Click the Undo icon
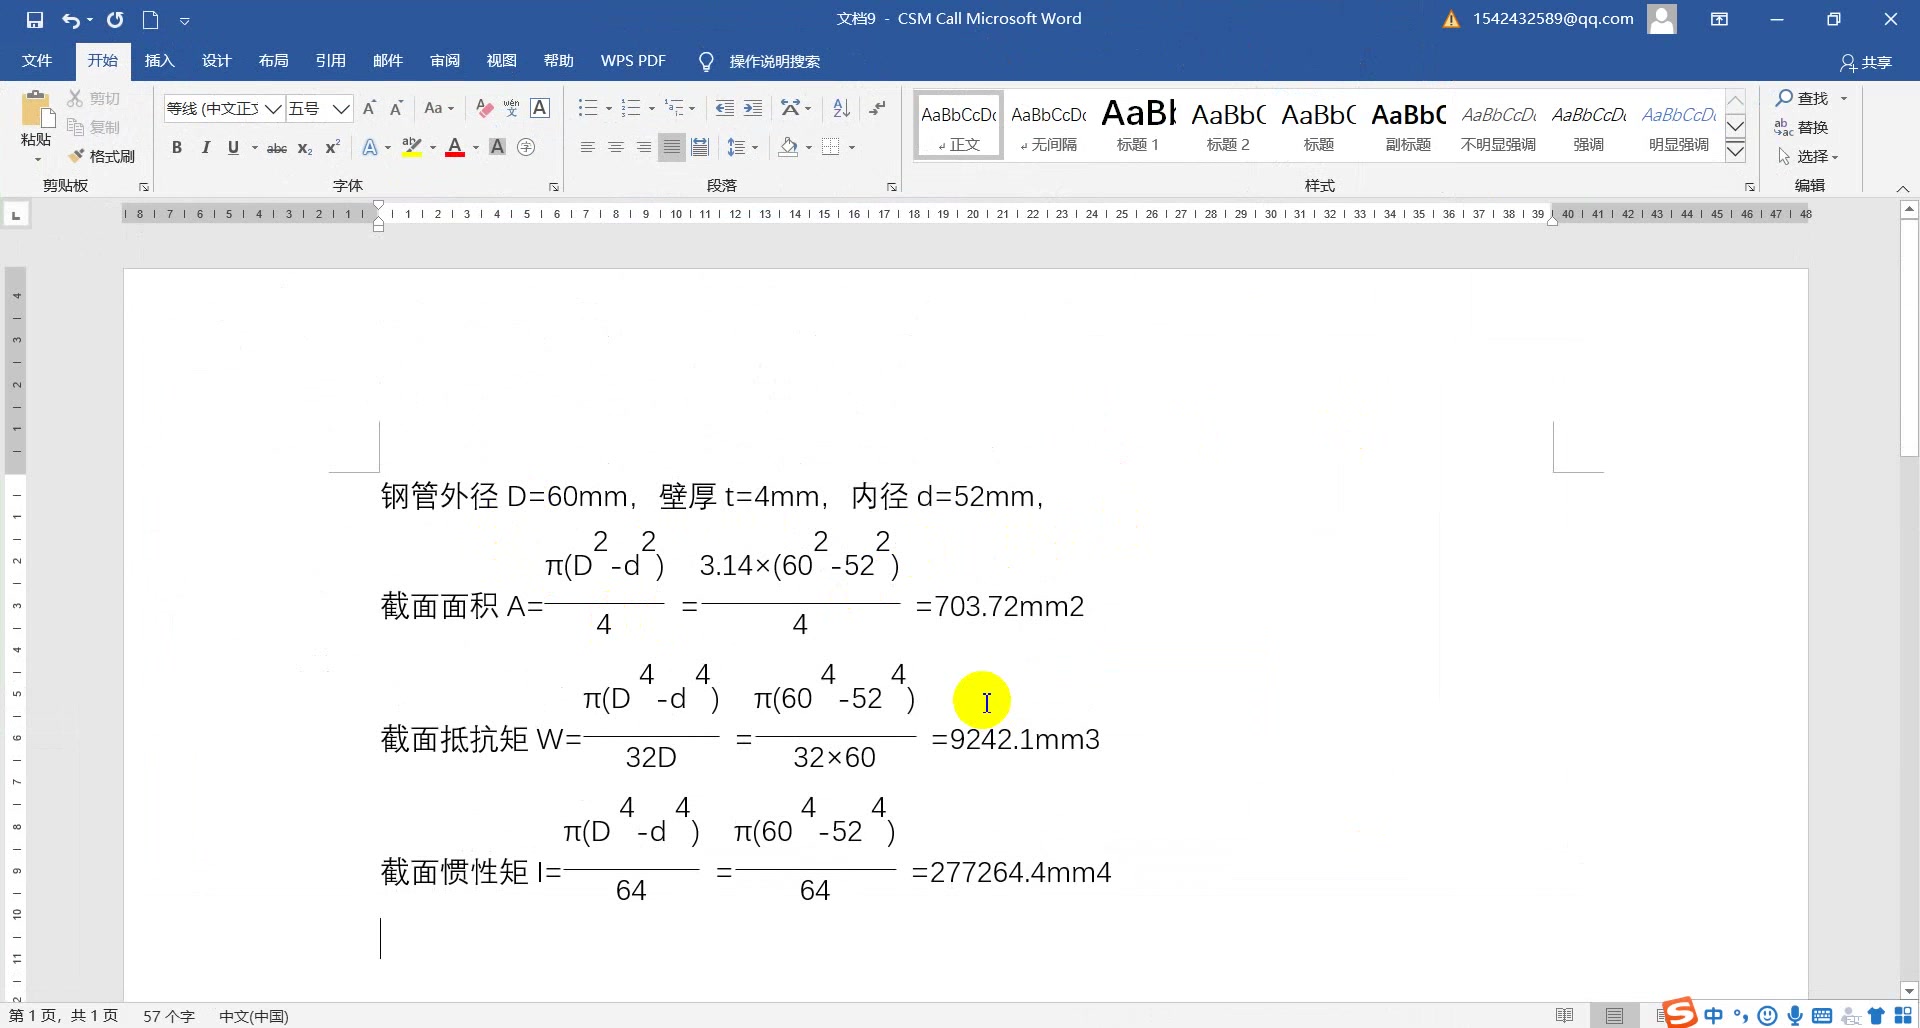 coord(70,19)
